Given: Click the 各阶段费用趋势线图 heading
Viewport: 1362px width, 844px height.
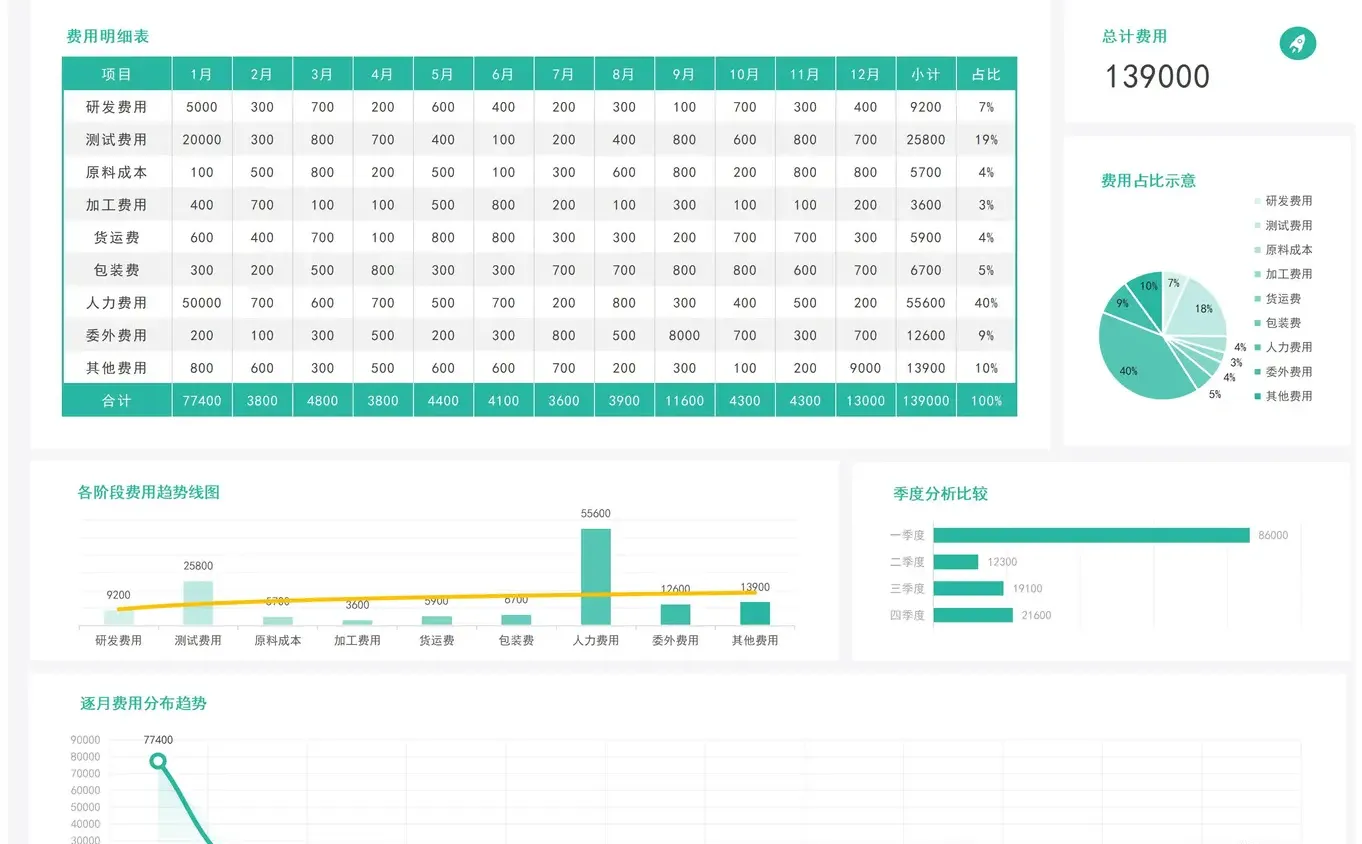Looking at the screenshot, I should pos(149,492).
